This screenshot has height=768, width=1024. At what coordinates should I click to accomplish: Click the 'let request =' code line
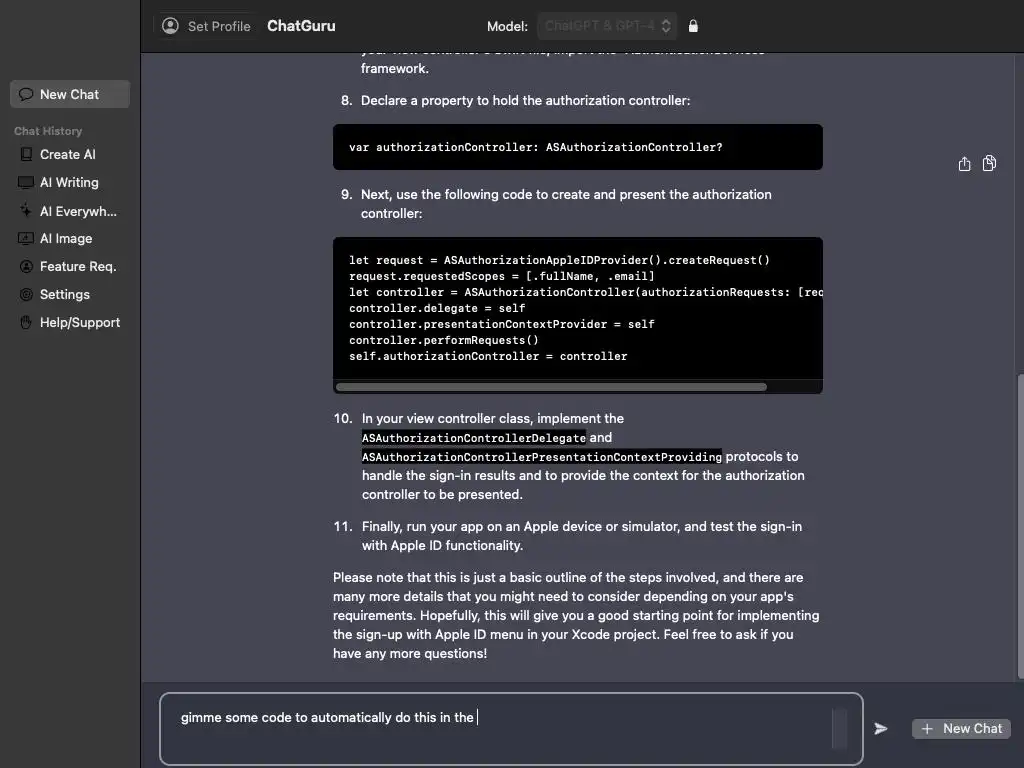tap(560, 260)
